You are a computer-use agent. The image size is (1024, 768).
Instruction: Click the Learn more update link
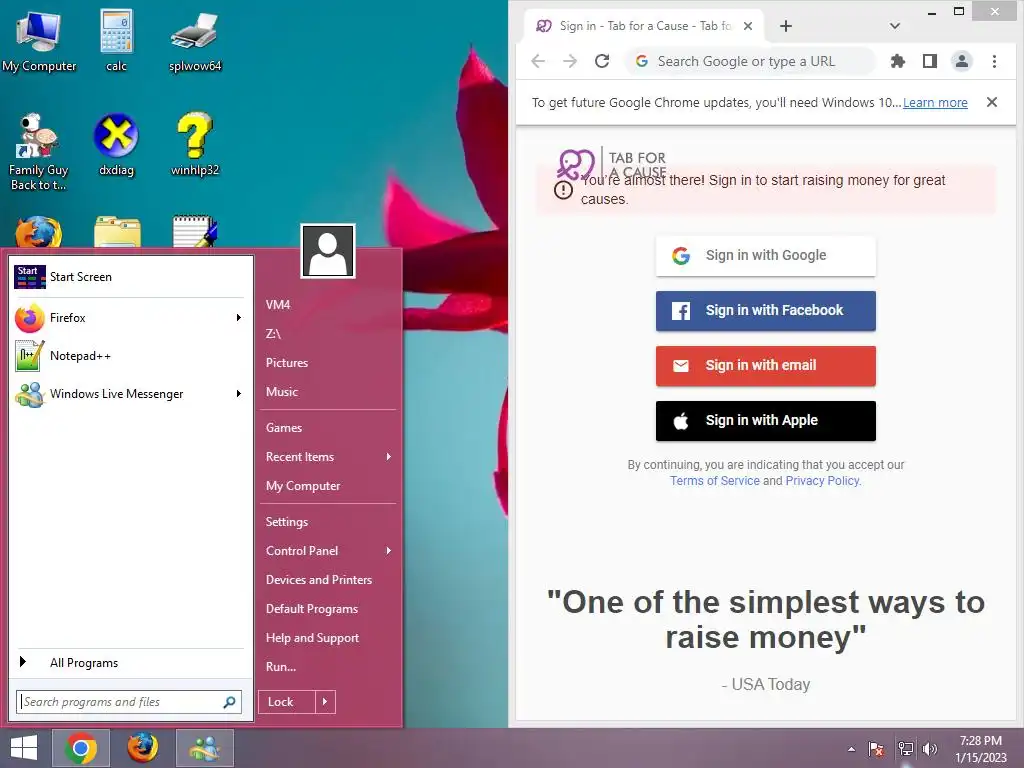tap(935, 103)
